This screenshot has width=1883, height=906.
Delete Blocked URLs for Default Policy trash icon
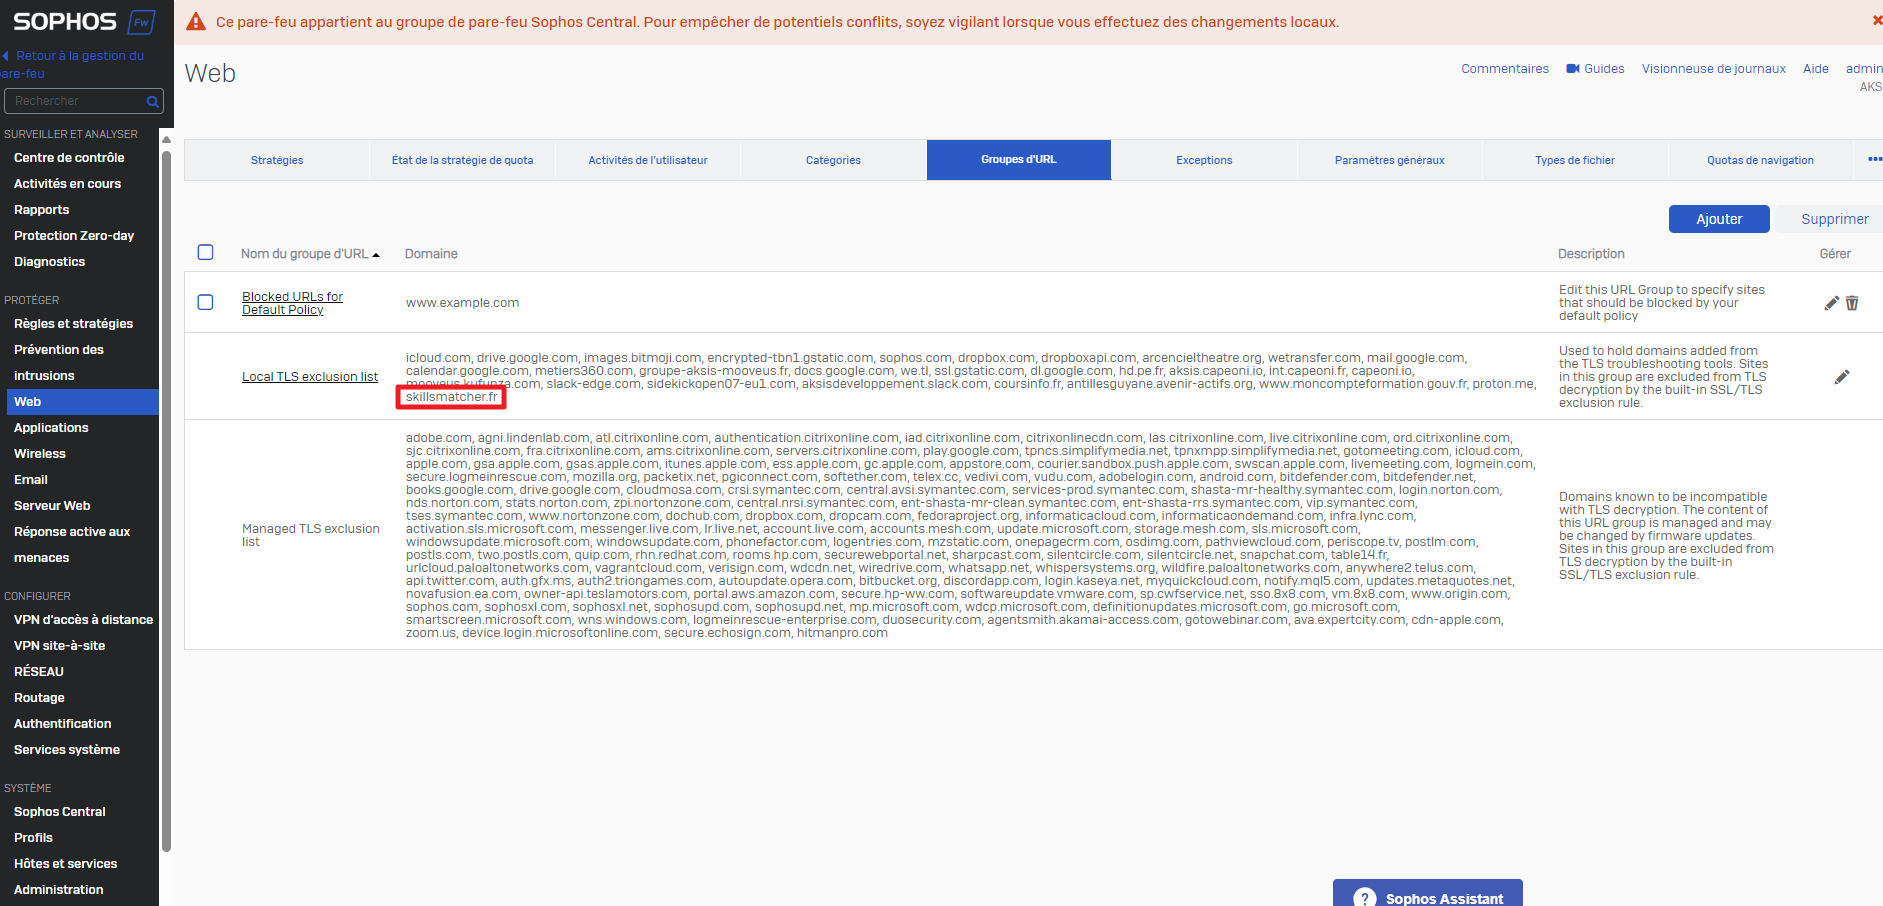click(1852, 303)
